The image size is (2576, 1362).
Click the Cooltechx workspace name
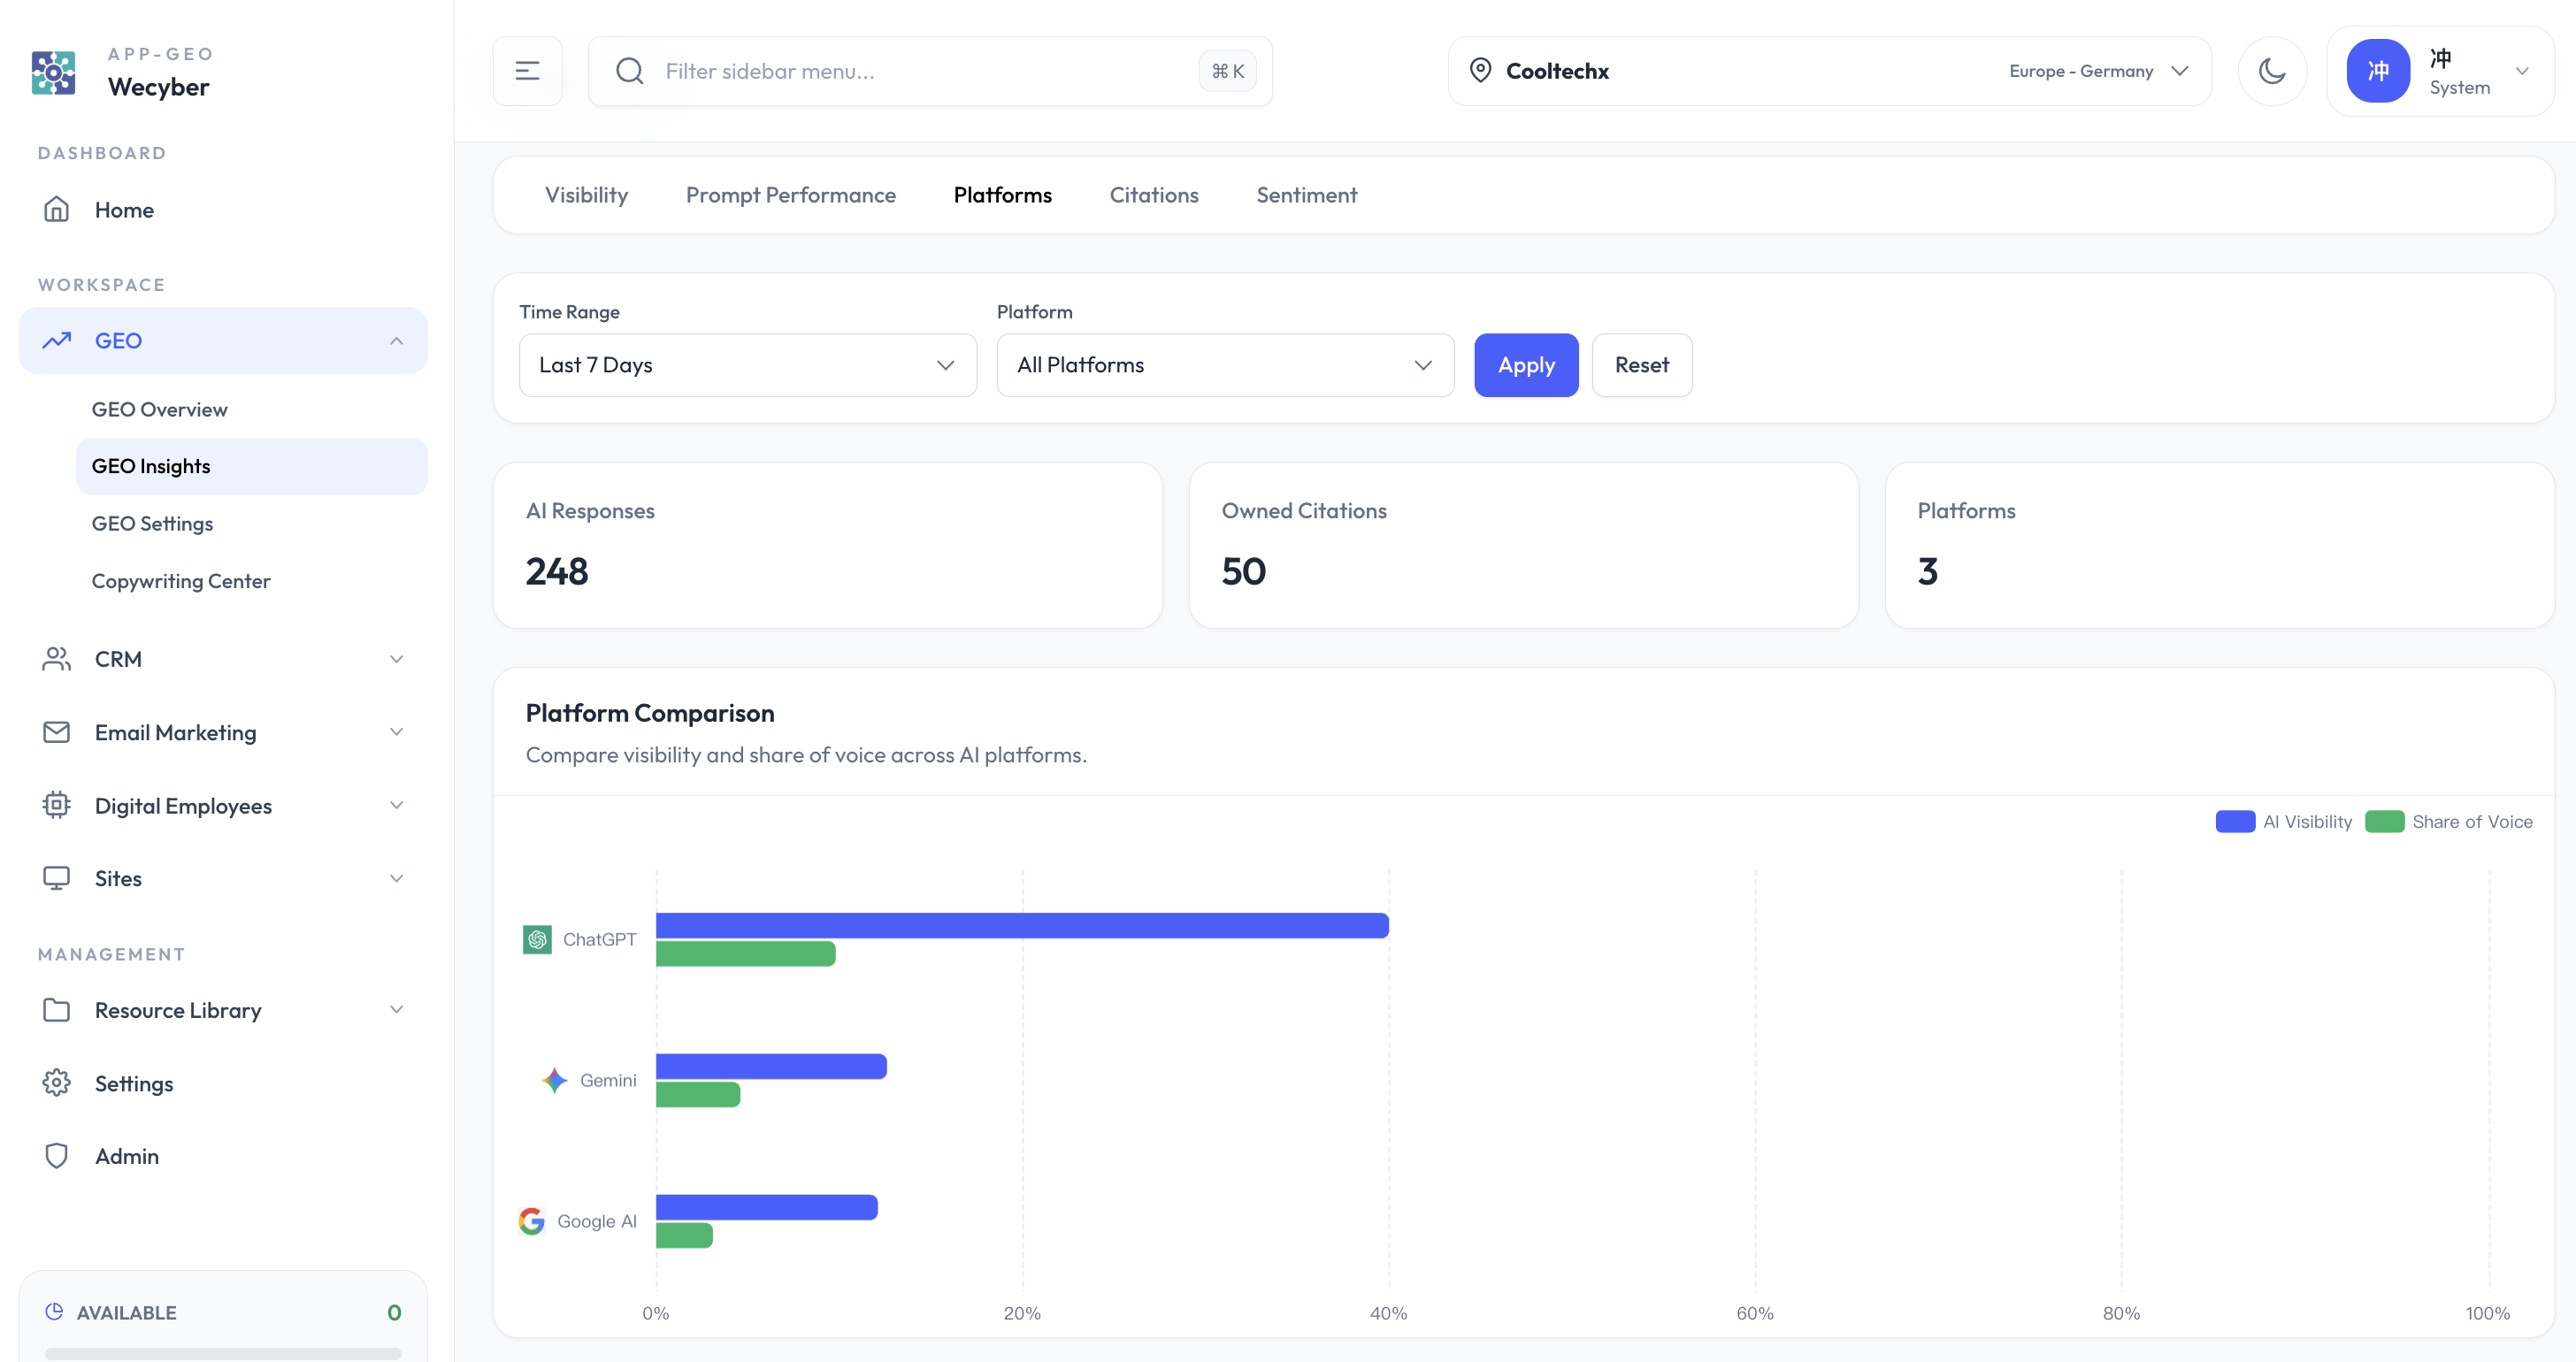pyautogui.click(x=1557, y=71)
